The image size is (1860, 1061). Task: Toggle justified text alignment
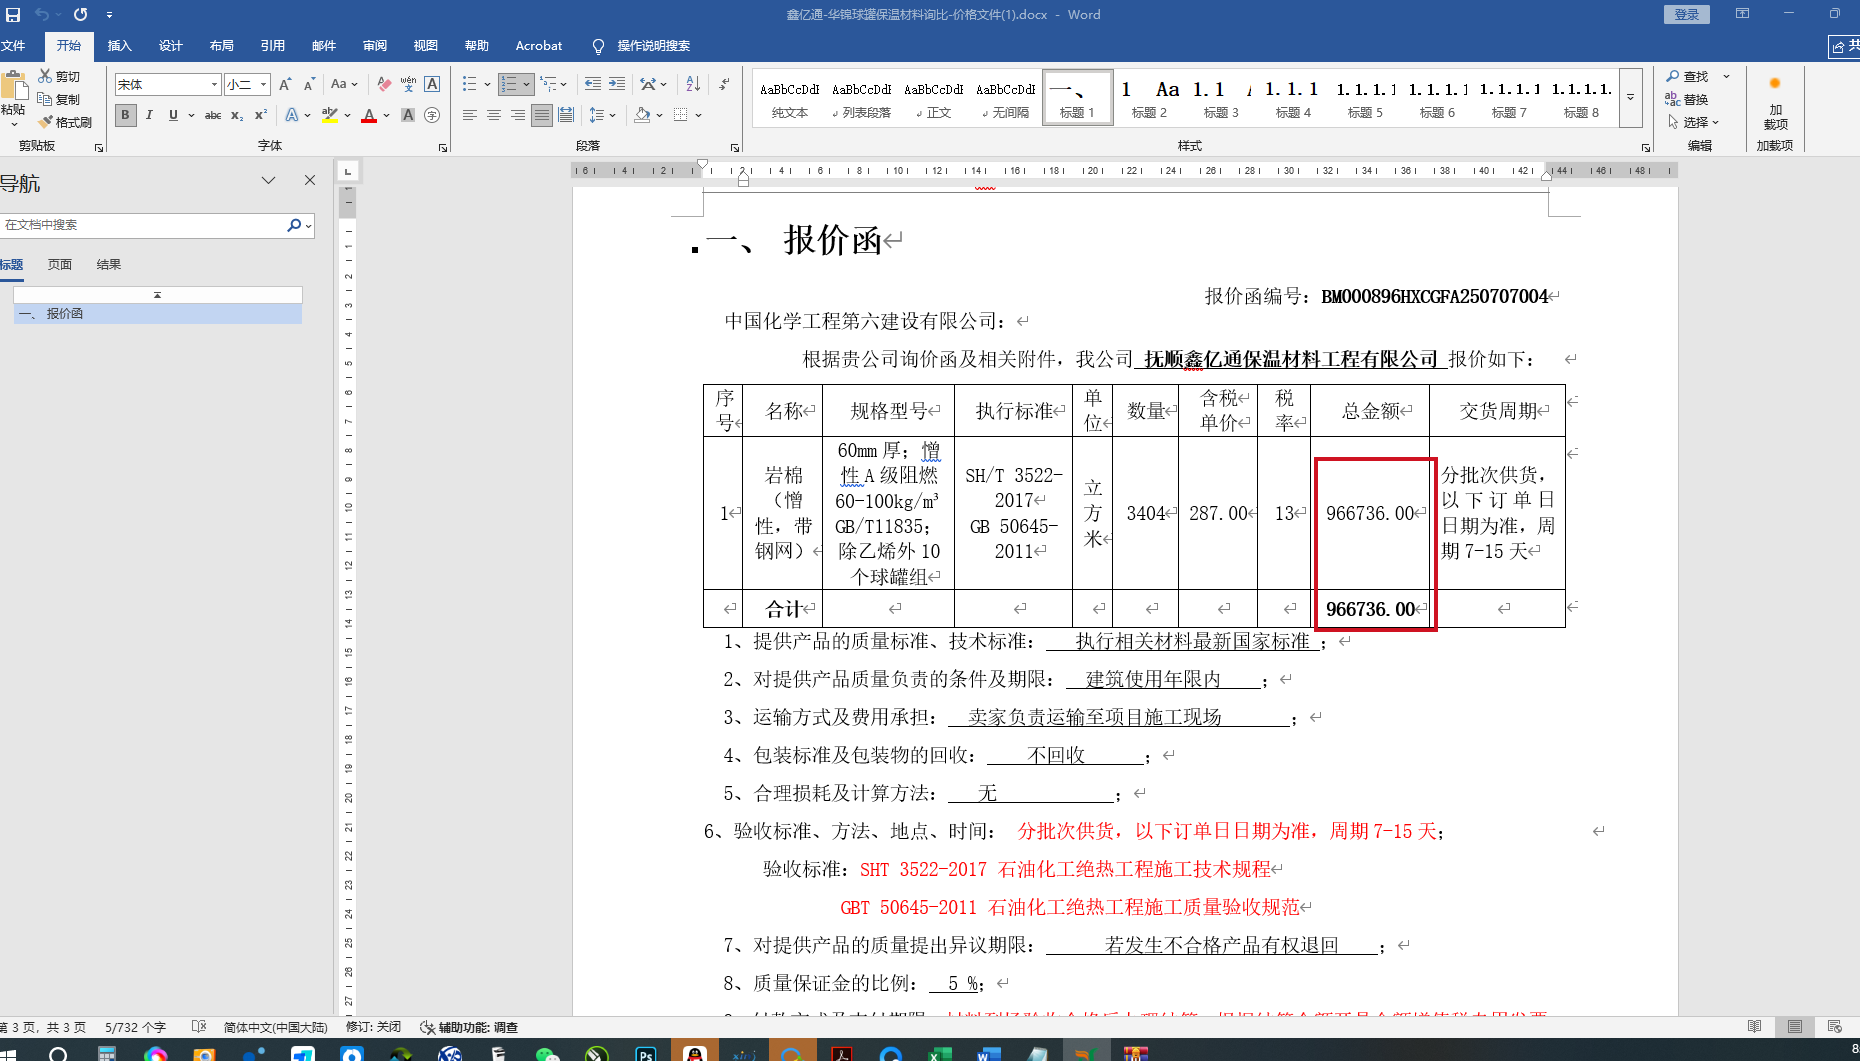point(541,115)
